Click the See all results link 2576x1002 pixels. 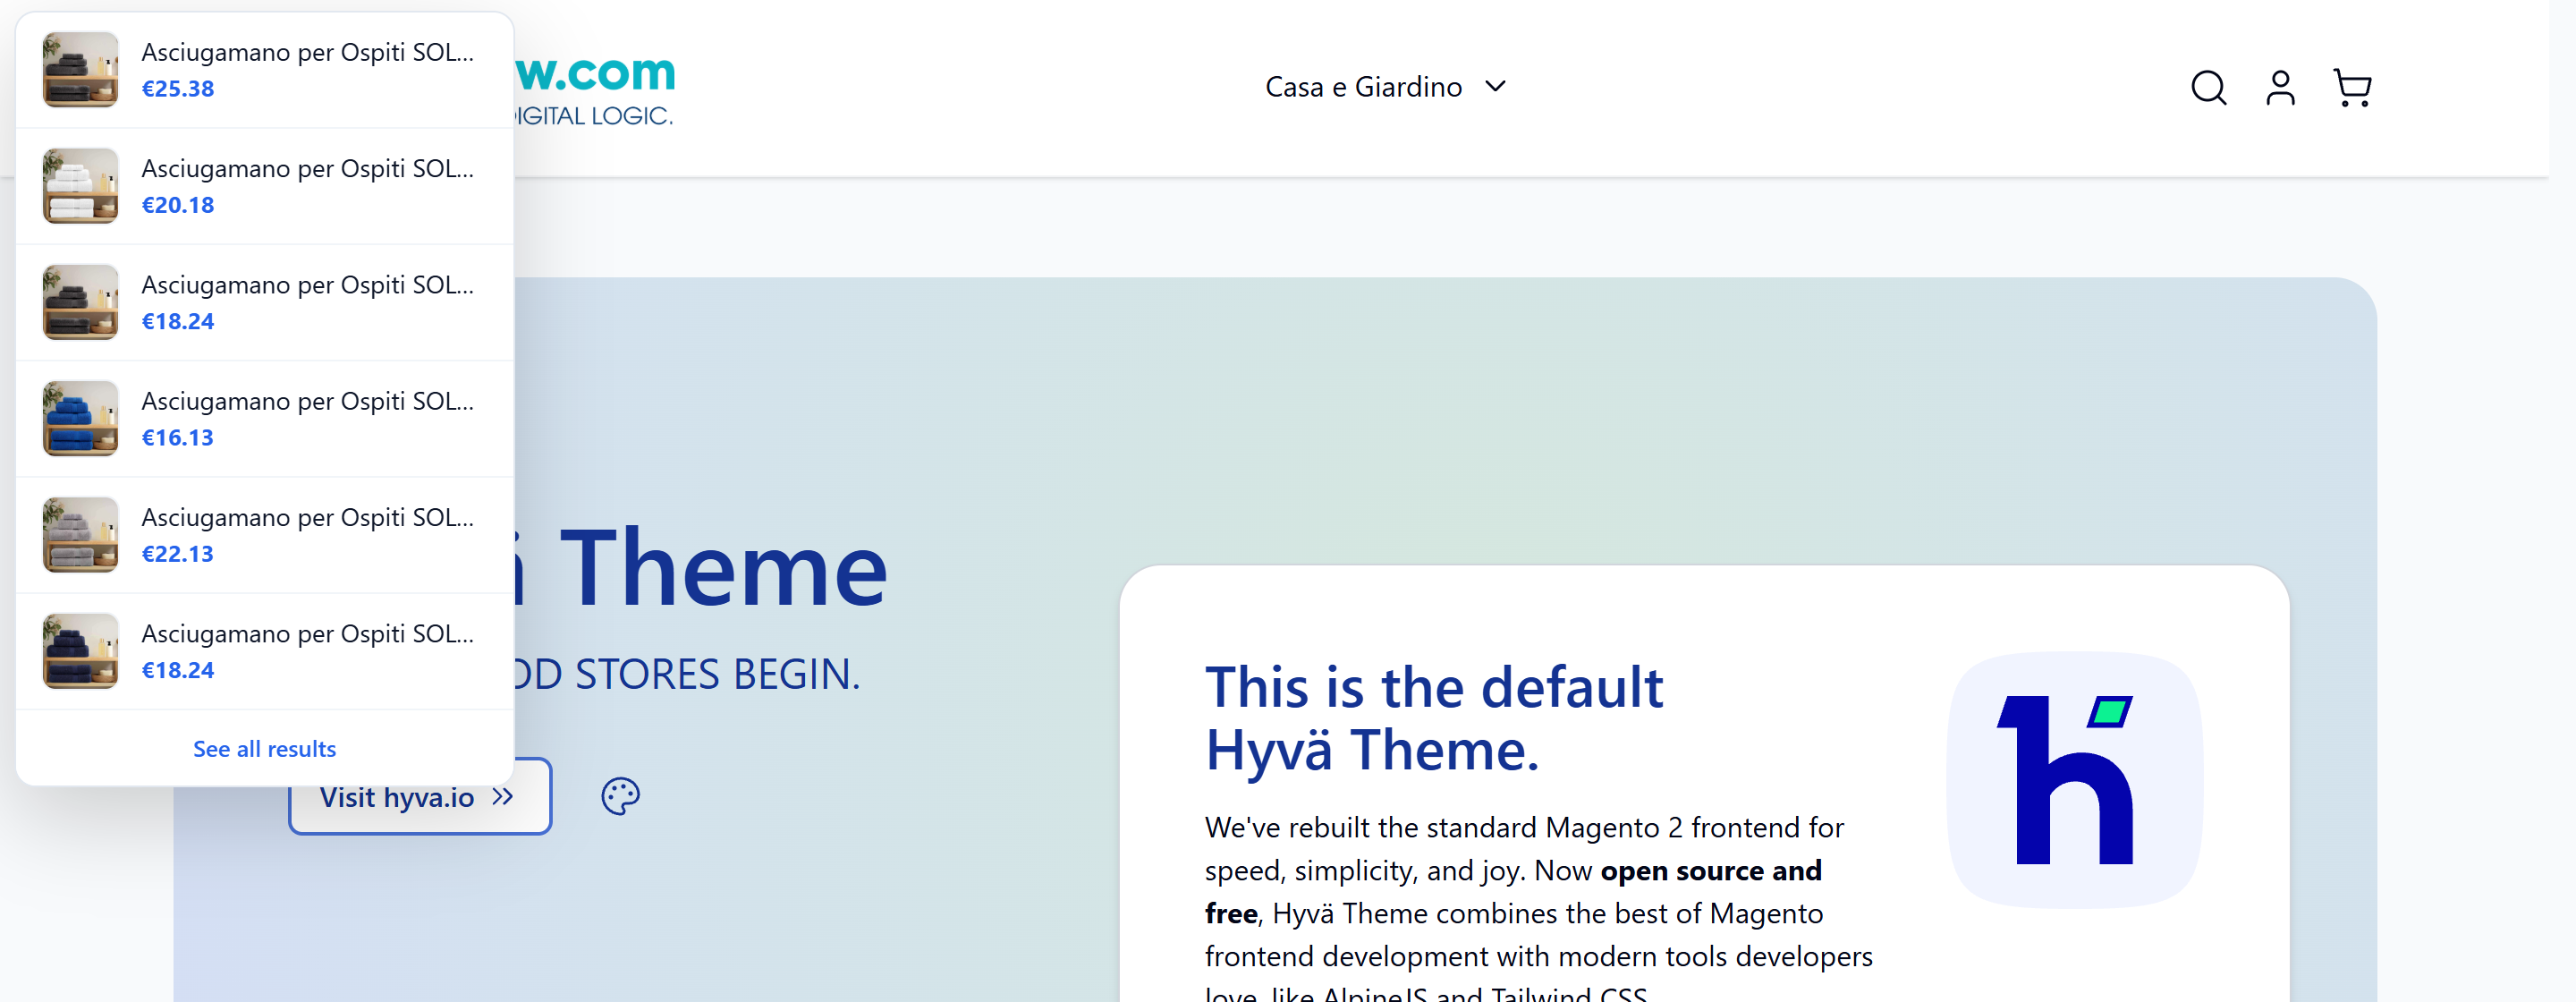point(264,748)
